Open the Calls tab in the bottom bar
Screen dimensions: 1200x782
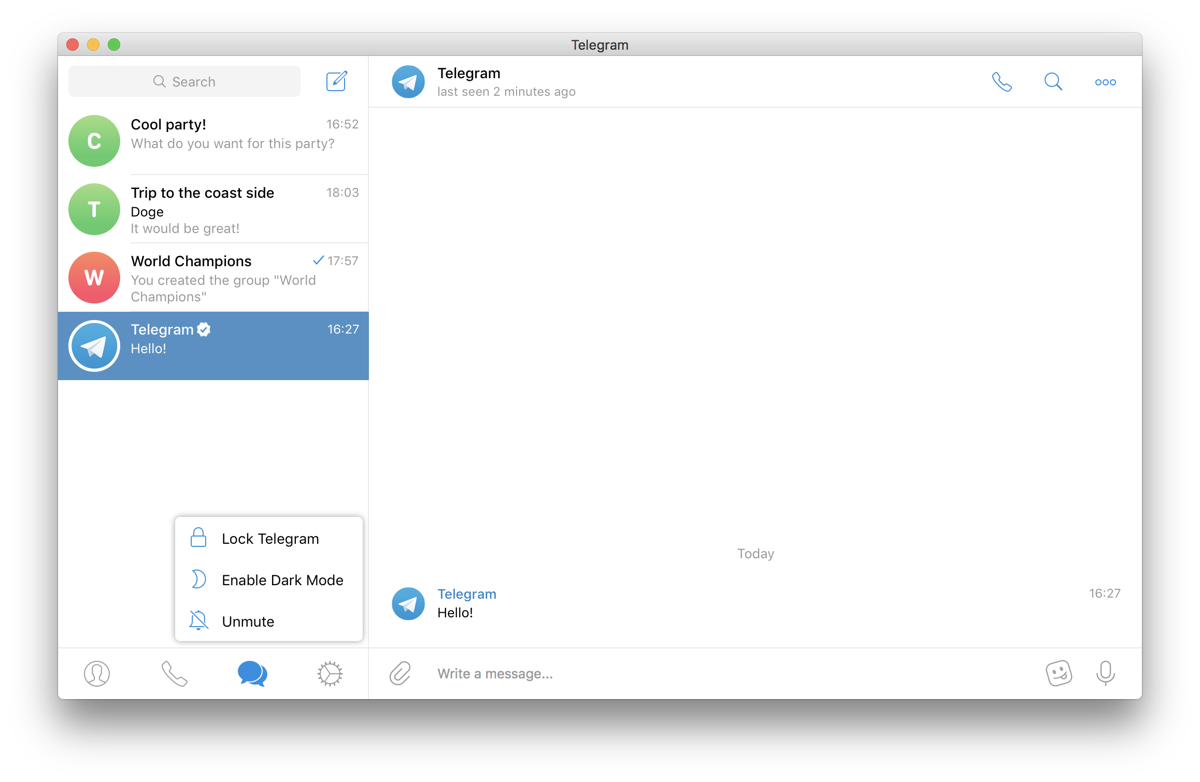tap(174, 674)
